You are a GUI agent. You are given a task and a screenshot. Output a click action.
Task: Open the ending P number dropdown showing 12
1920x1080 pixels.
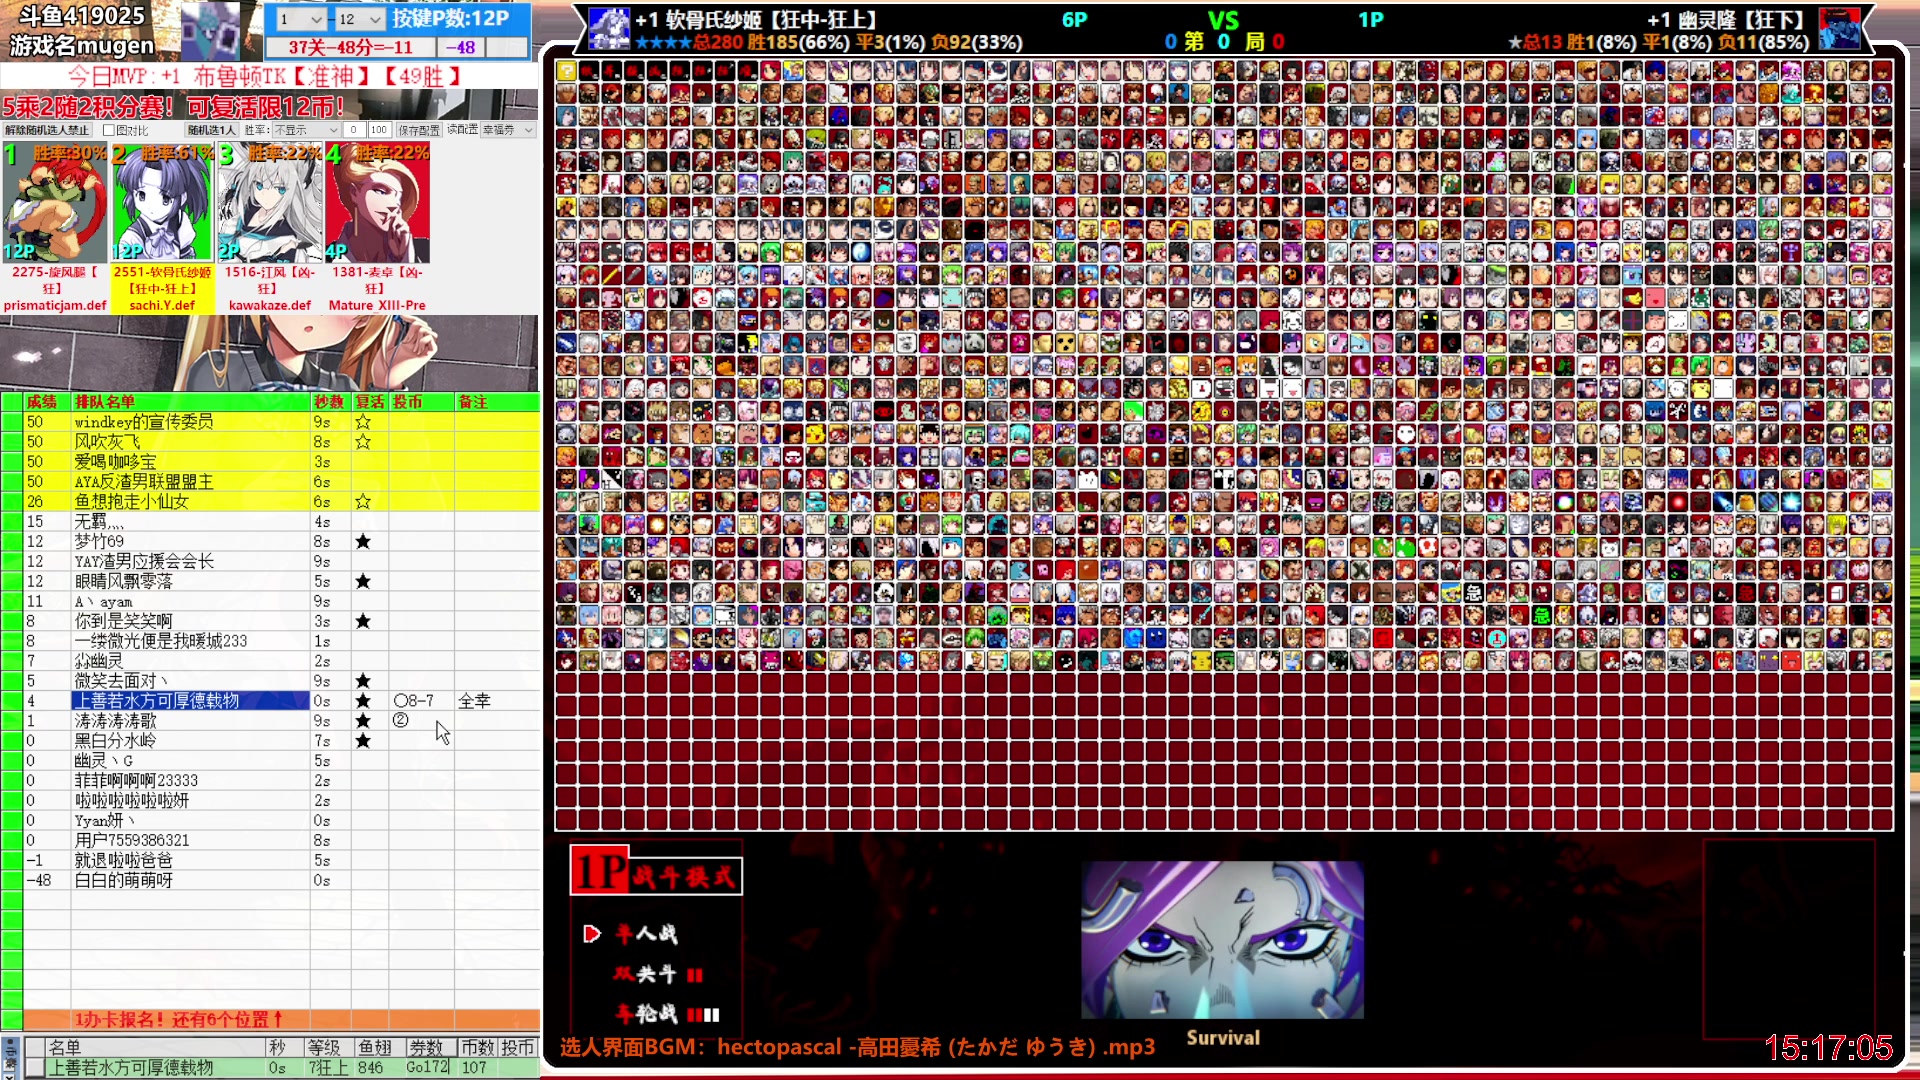(360, 19)
